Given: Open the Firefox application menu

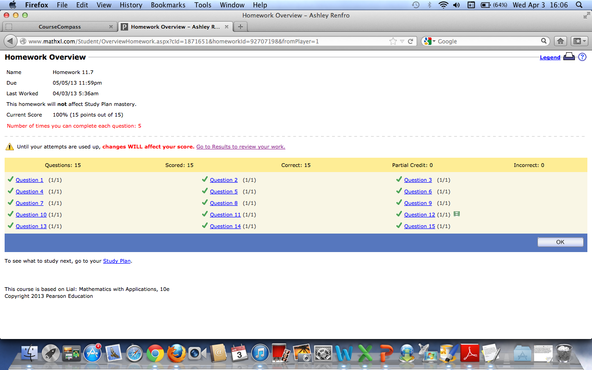Looking at the screenshot, I should (x=37, y=5).
